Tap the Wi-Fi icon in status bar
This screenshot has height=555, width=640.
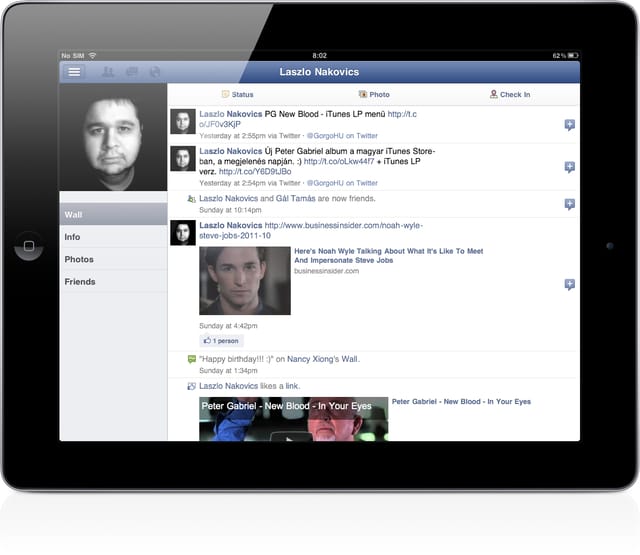pyautogui.click(x=93, y=56)
